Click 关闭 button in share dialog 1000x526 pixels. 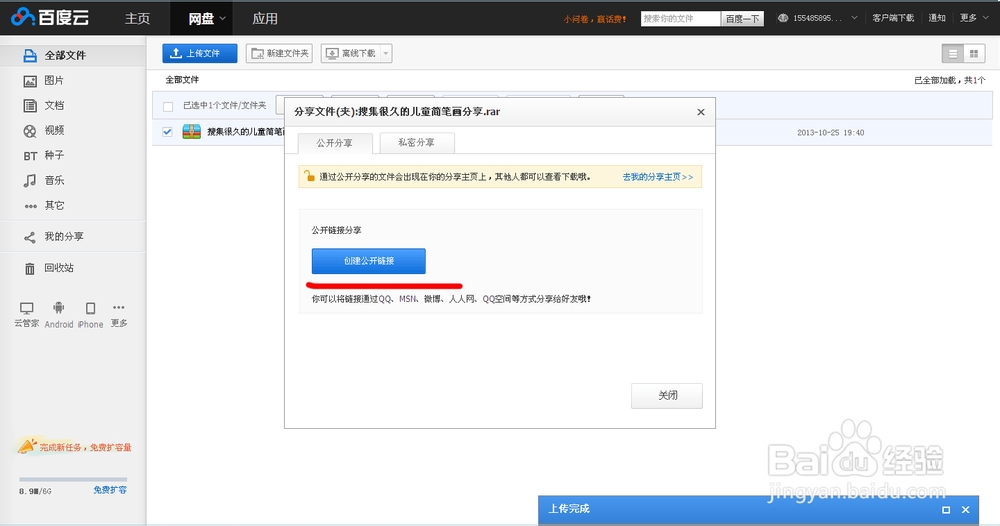click(x=667, y=395)
